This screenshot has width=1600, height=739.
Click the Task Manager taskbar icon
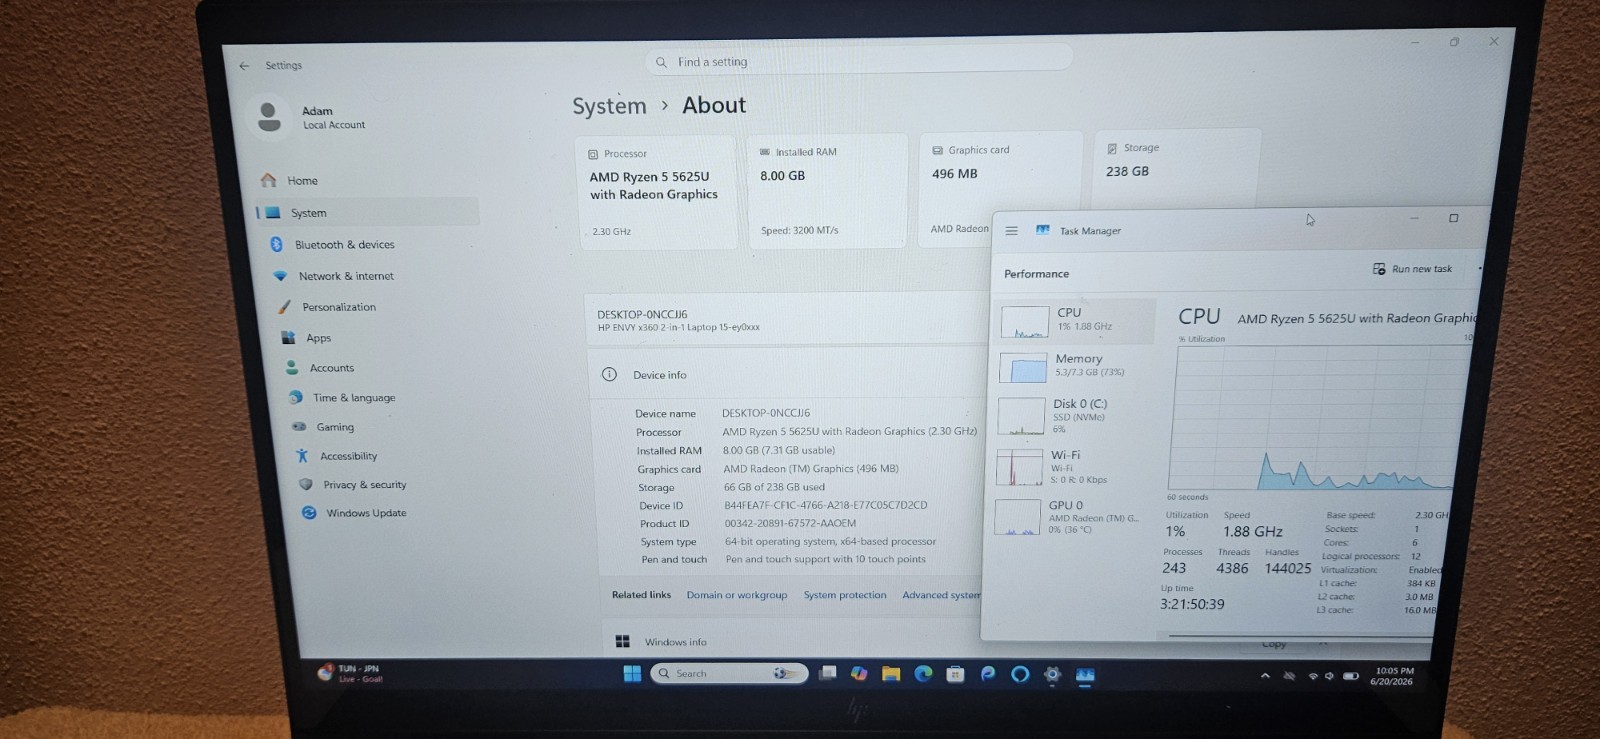pyautogui.click(x=1085, y=676)
